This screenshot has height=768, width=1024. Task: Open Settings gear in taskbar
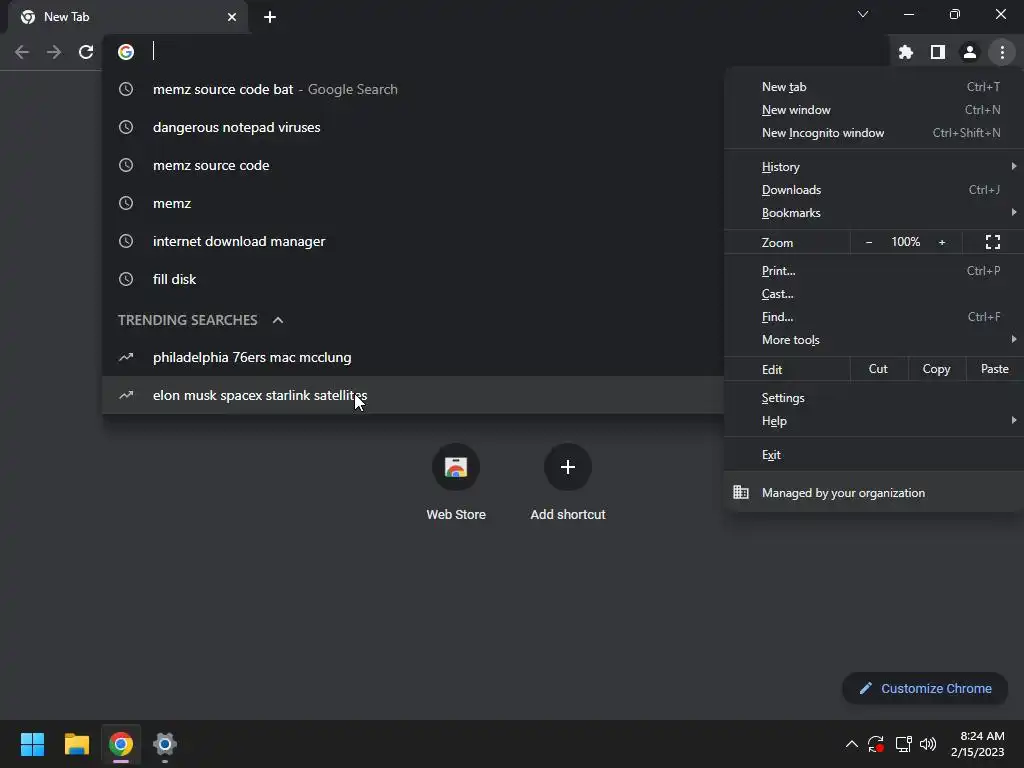(165, 744)
